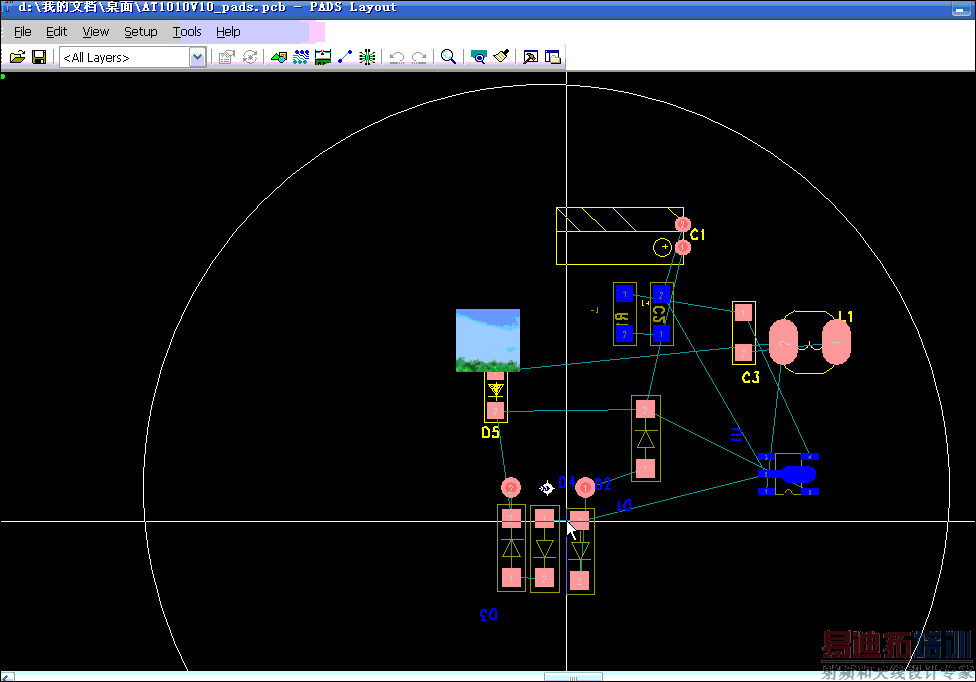Screen dimensions: 976x682
Task: Click the Board view icon
Action: pos(478,57)
